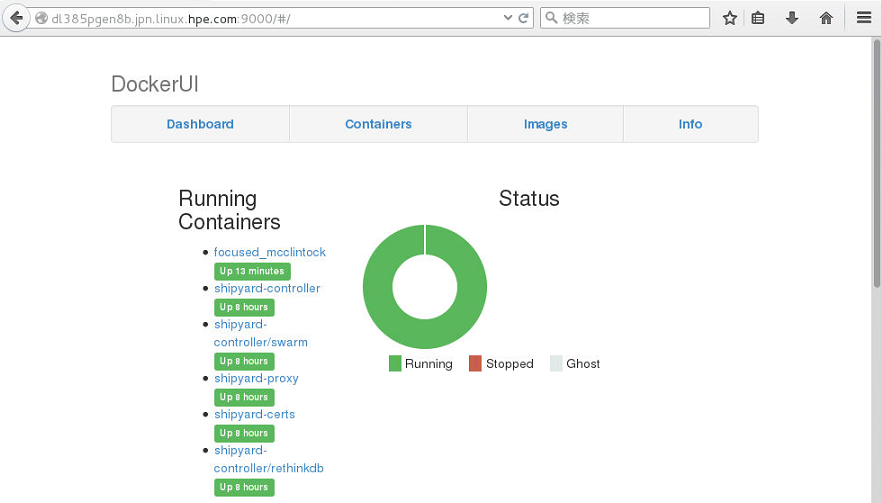Open the downloads arrow icon
Screen dimensions: 881x503
tap(792, 18)
